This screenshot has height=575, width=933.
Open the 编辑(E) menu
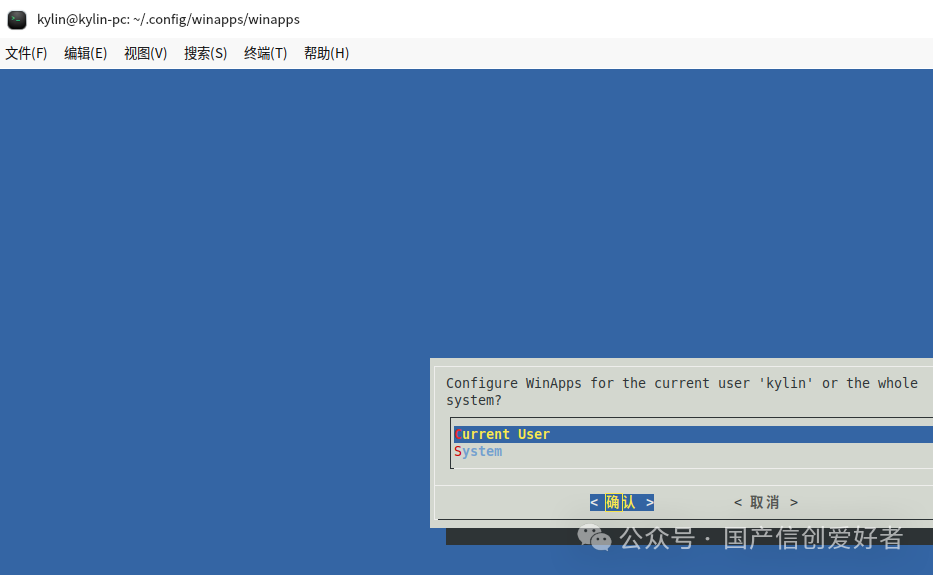pyautogui.click(x=86, y=54)
